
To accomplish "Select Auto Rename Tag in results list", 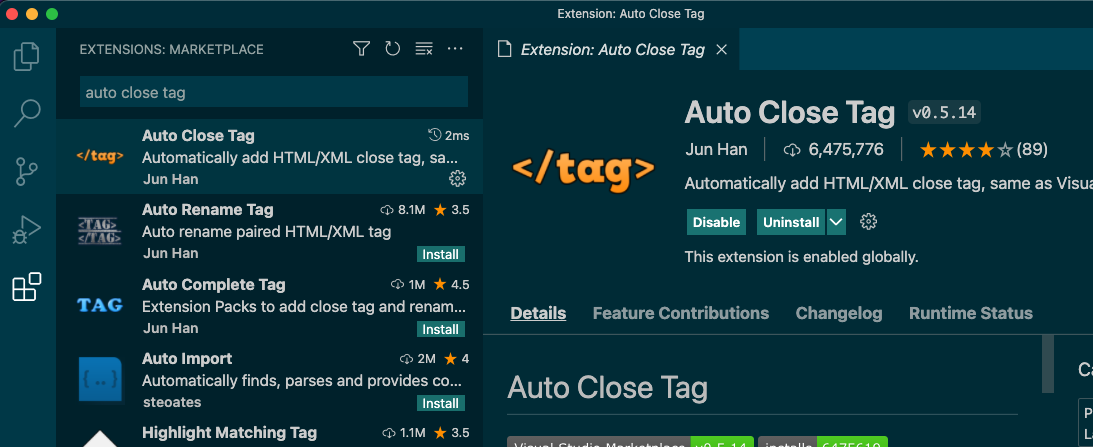I will 269,231.
